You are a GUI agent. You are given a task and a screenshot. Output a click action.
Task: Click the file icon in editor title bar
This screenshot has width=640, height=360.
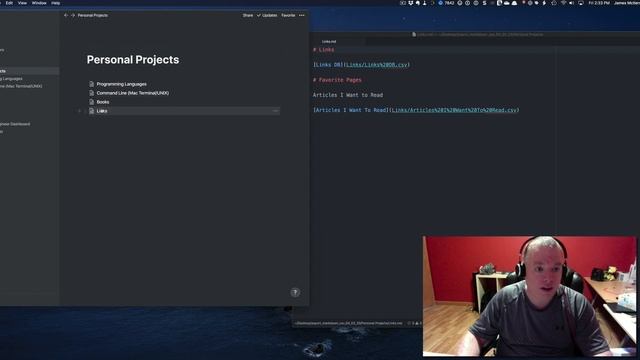pos(414,34)
